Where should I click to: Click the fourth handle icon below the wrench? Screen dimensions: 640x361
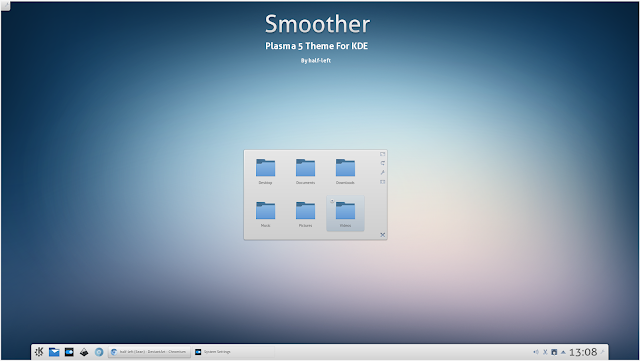[382, 182]
